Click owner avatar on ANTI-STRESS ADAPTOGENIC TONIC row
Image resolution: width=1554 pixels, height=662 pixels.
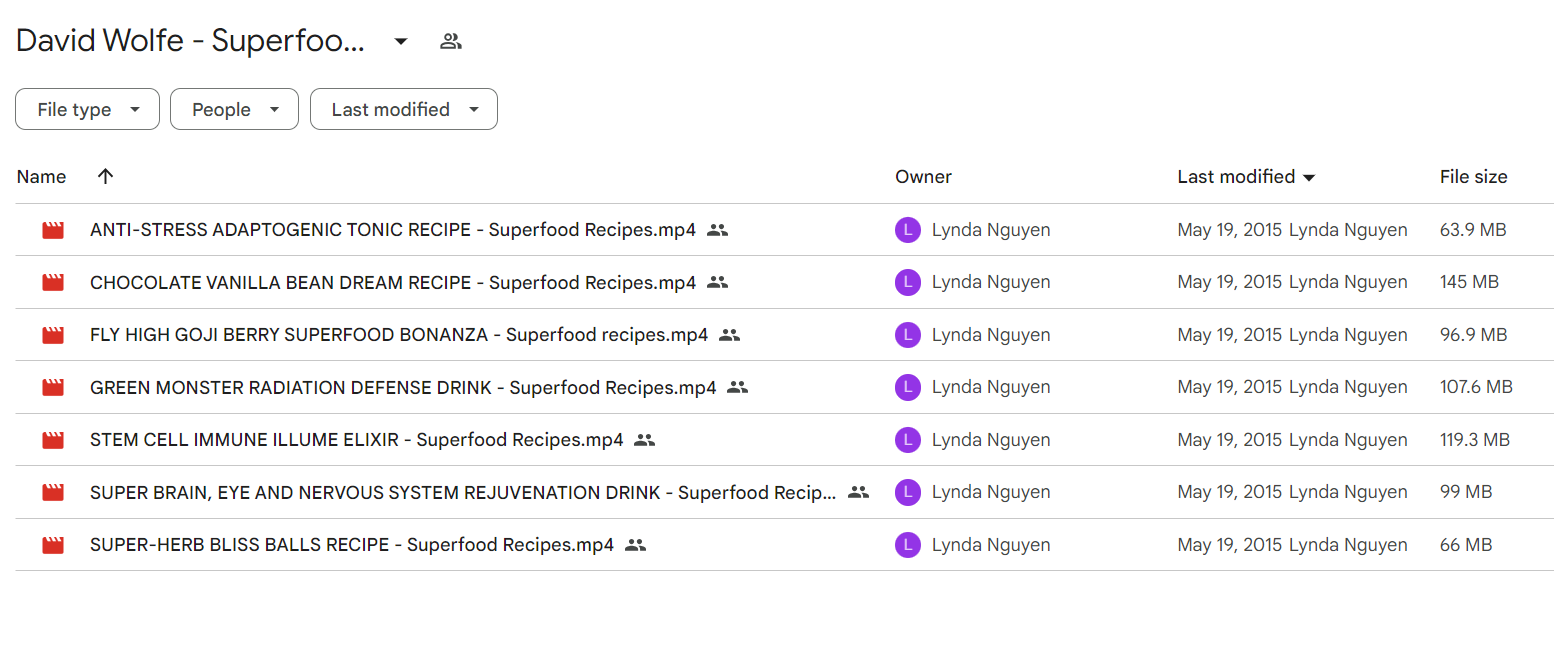coord(907,230)
